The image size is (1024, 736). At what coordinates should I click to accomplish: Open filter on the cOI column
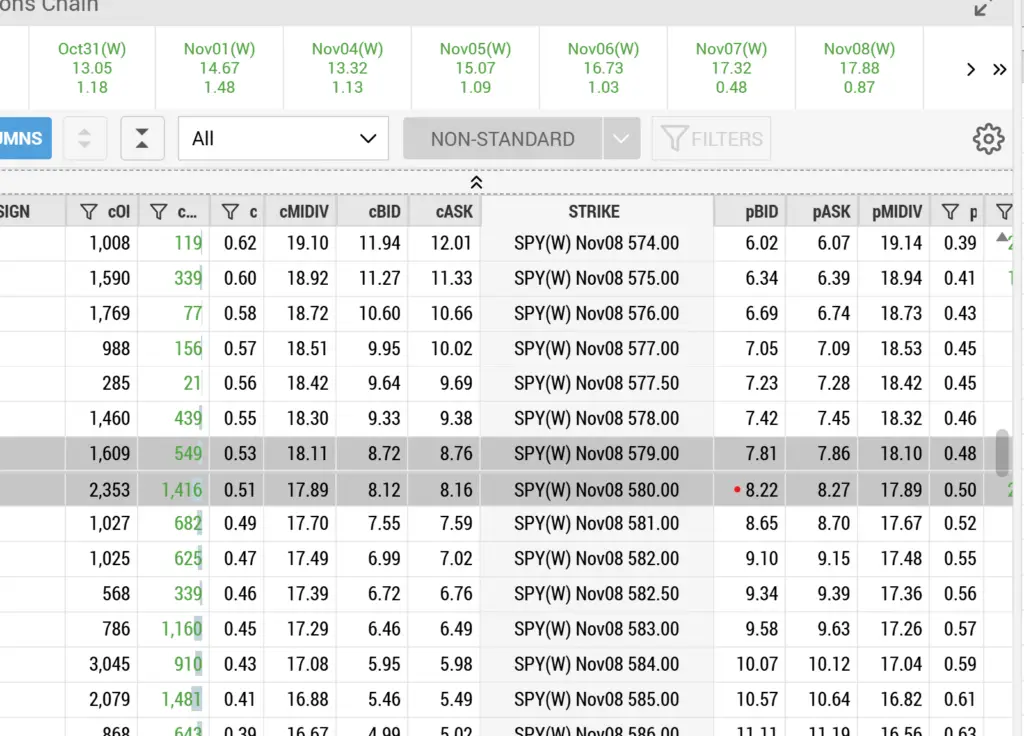click(x=89, y=212)
